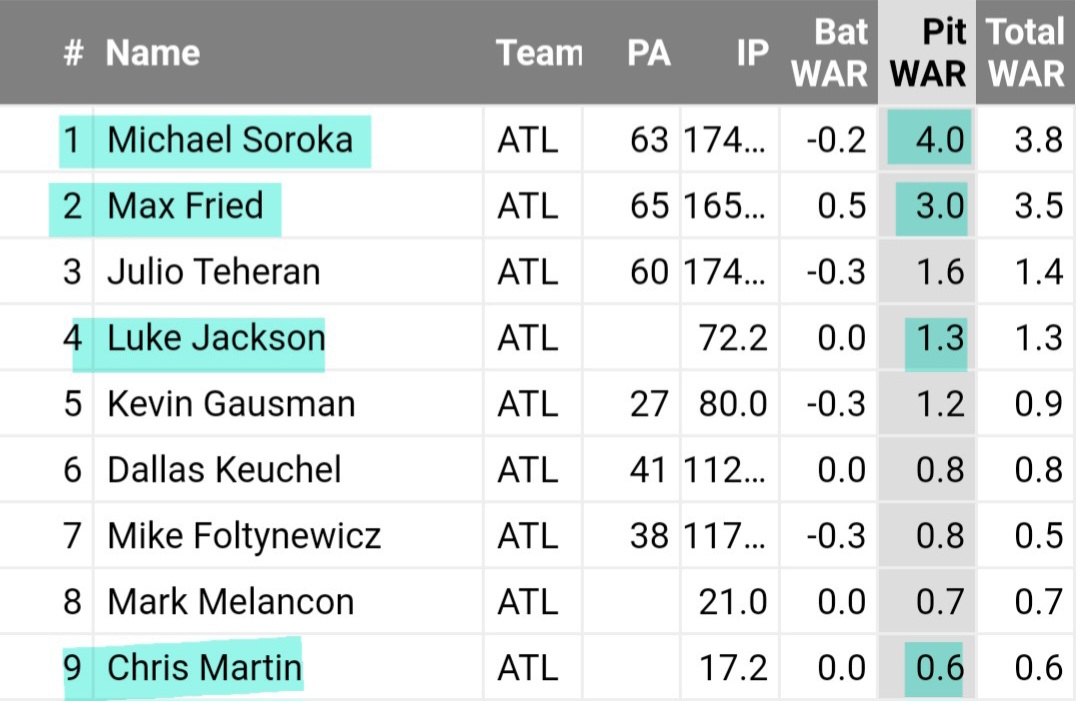This screenshot has height=701, width=1076.
Task: Click the # rank column header
Action: click(73, 53)
